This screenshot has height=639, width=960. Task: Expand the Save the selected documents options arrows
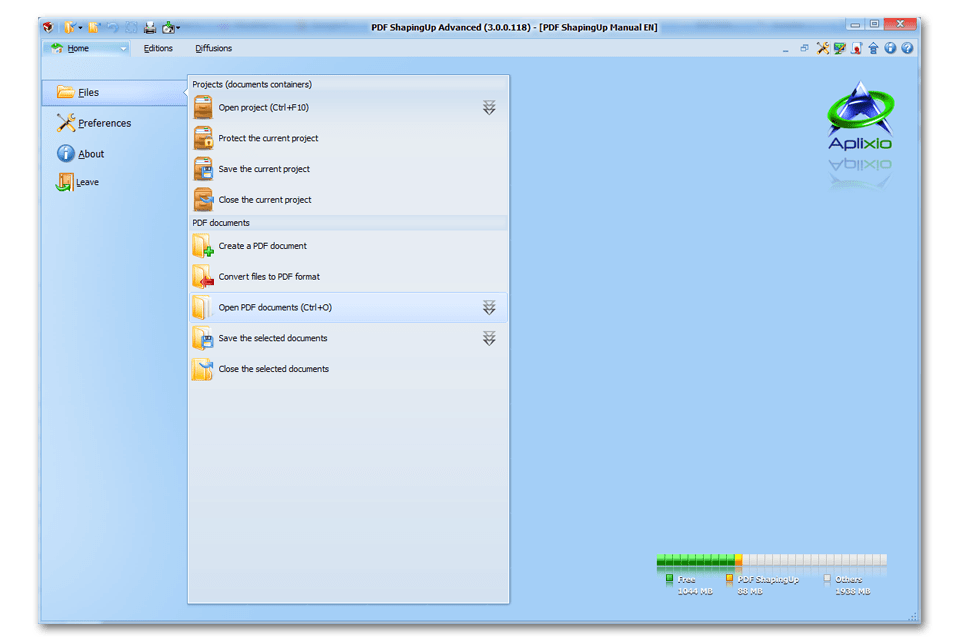489,338
